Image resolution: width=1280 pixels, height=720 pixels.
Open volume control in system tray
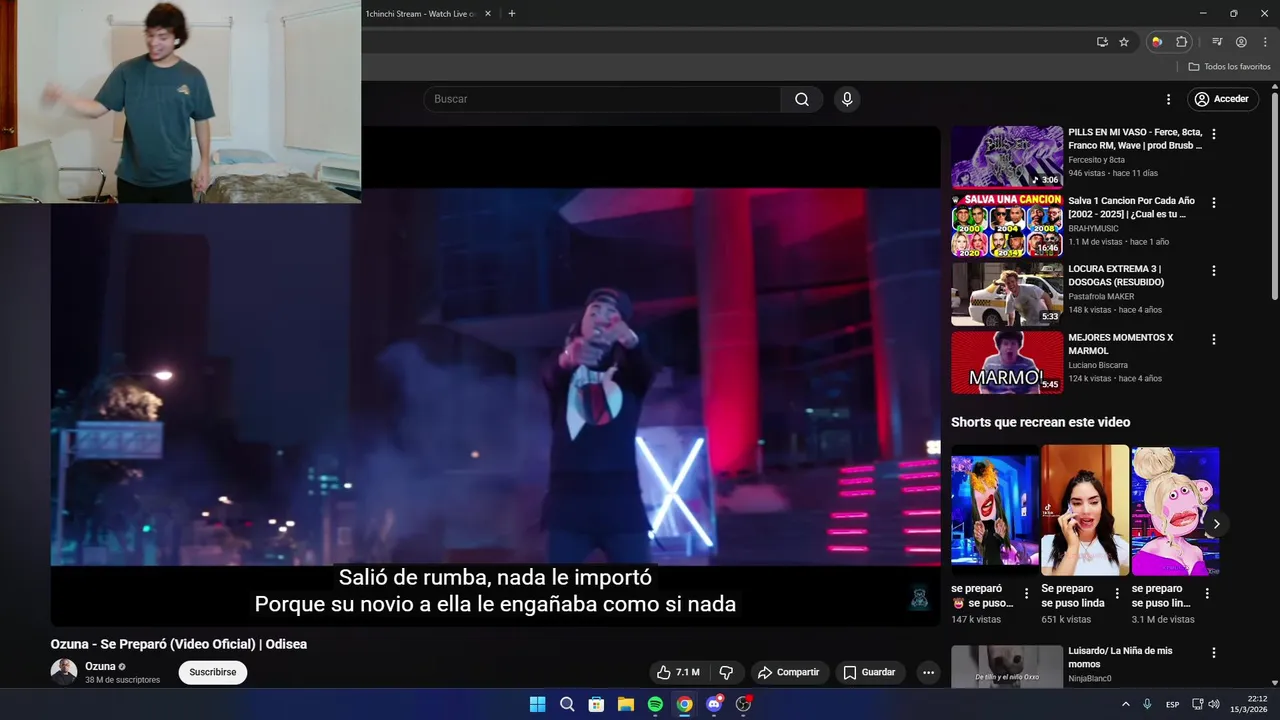(1214, 704)
